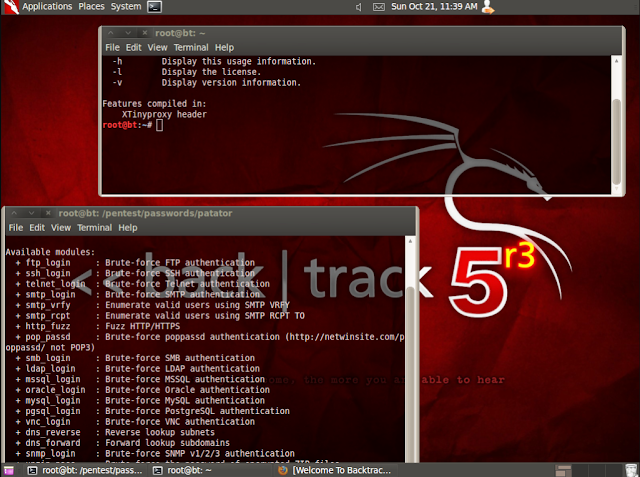Select the workspace switcher in bottom panel
This screenshot has height=477, width=640.
[588, 470]
